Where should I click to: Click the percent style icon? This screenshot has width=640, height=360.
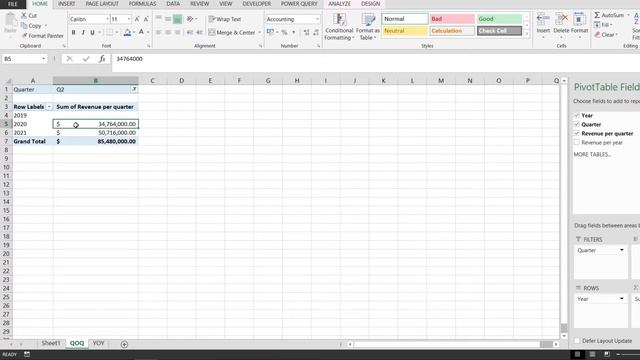[x=284, y=32]
